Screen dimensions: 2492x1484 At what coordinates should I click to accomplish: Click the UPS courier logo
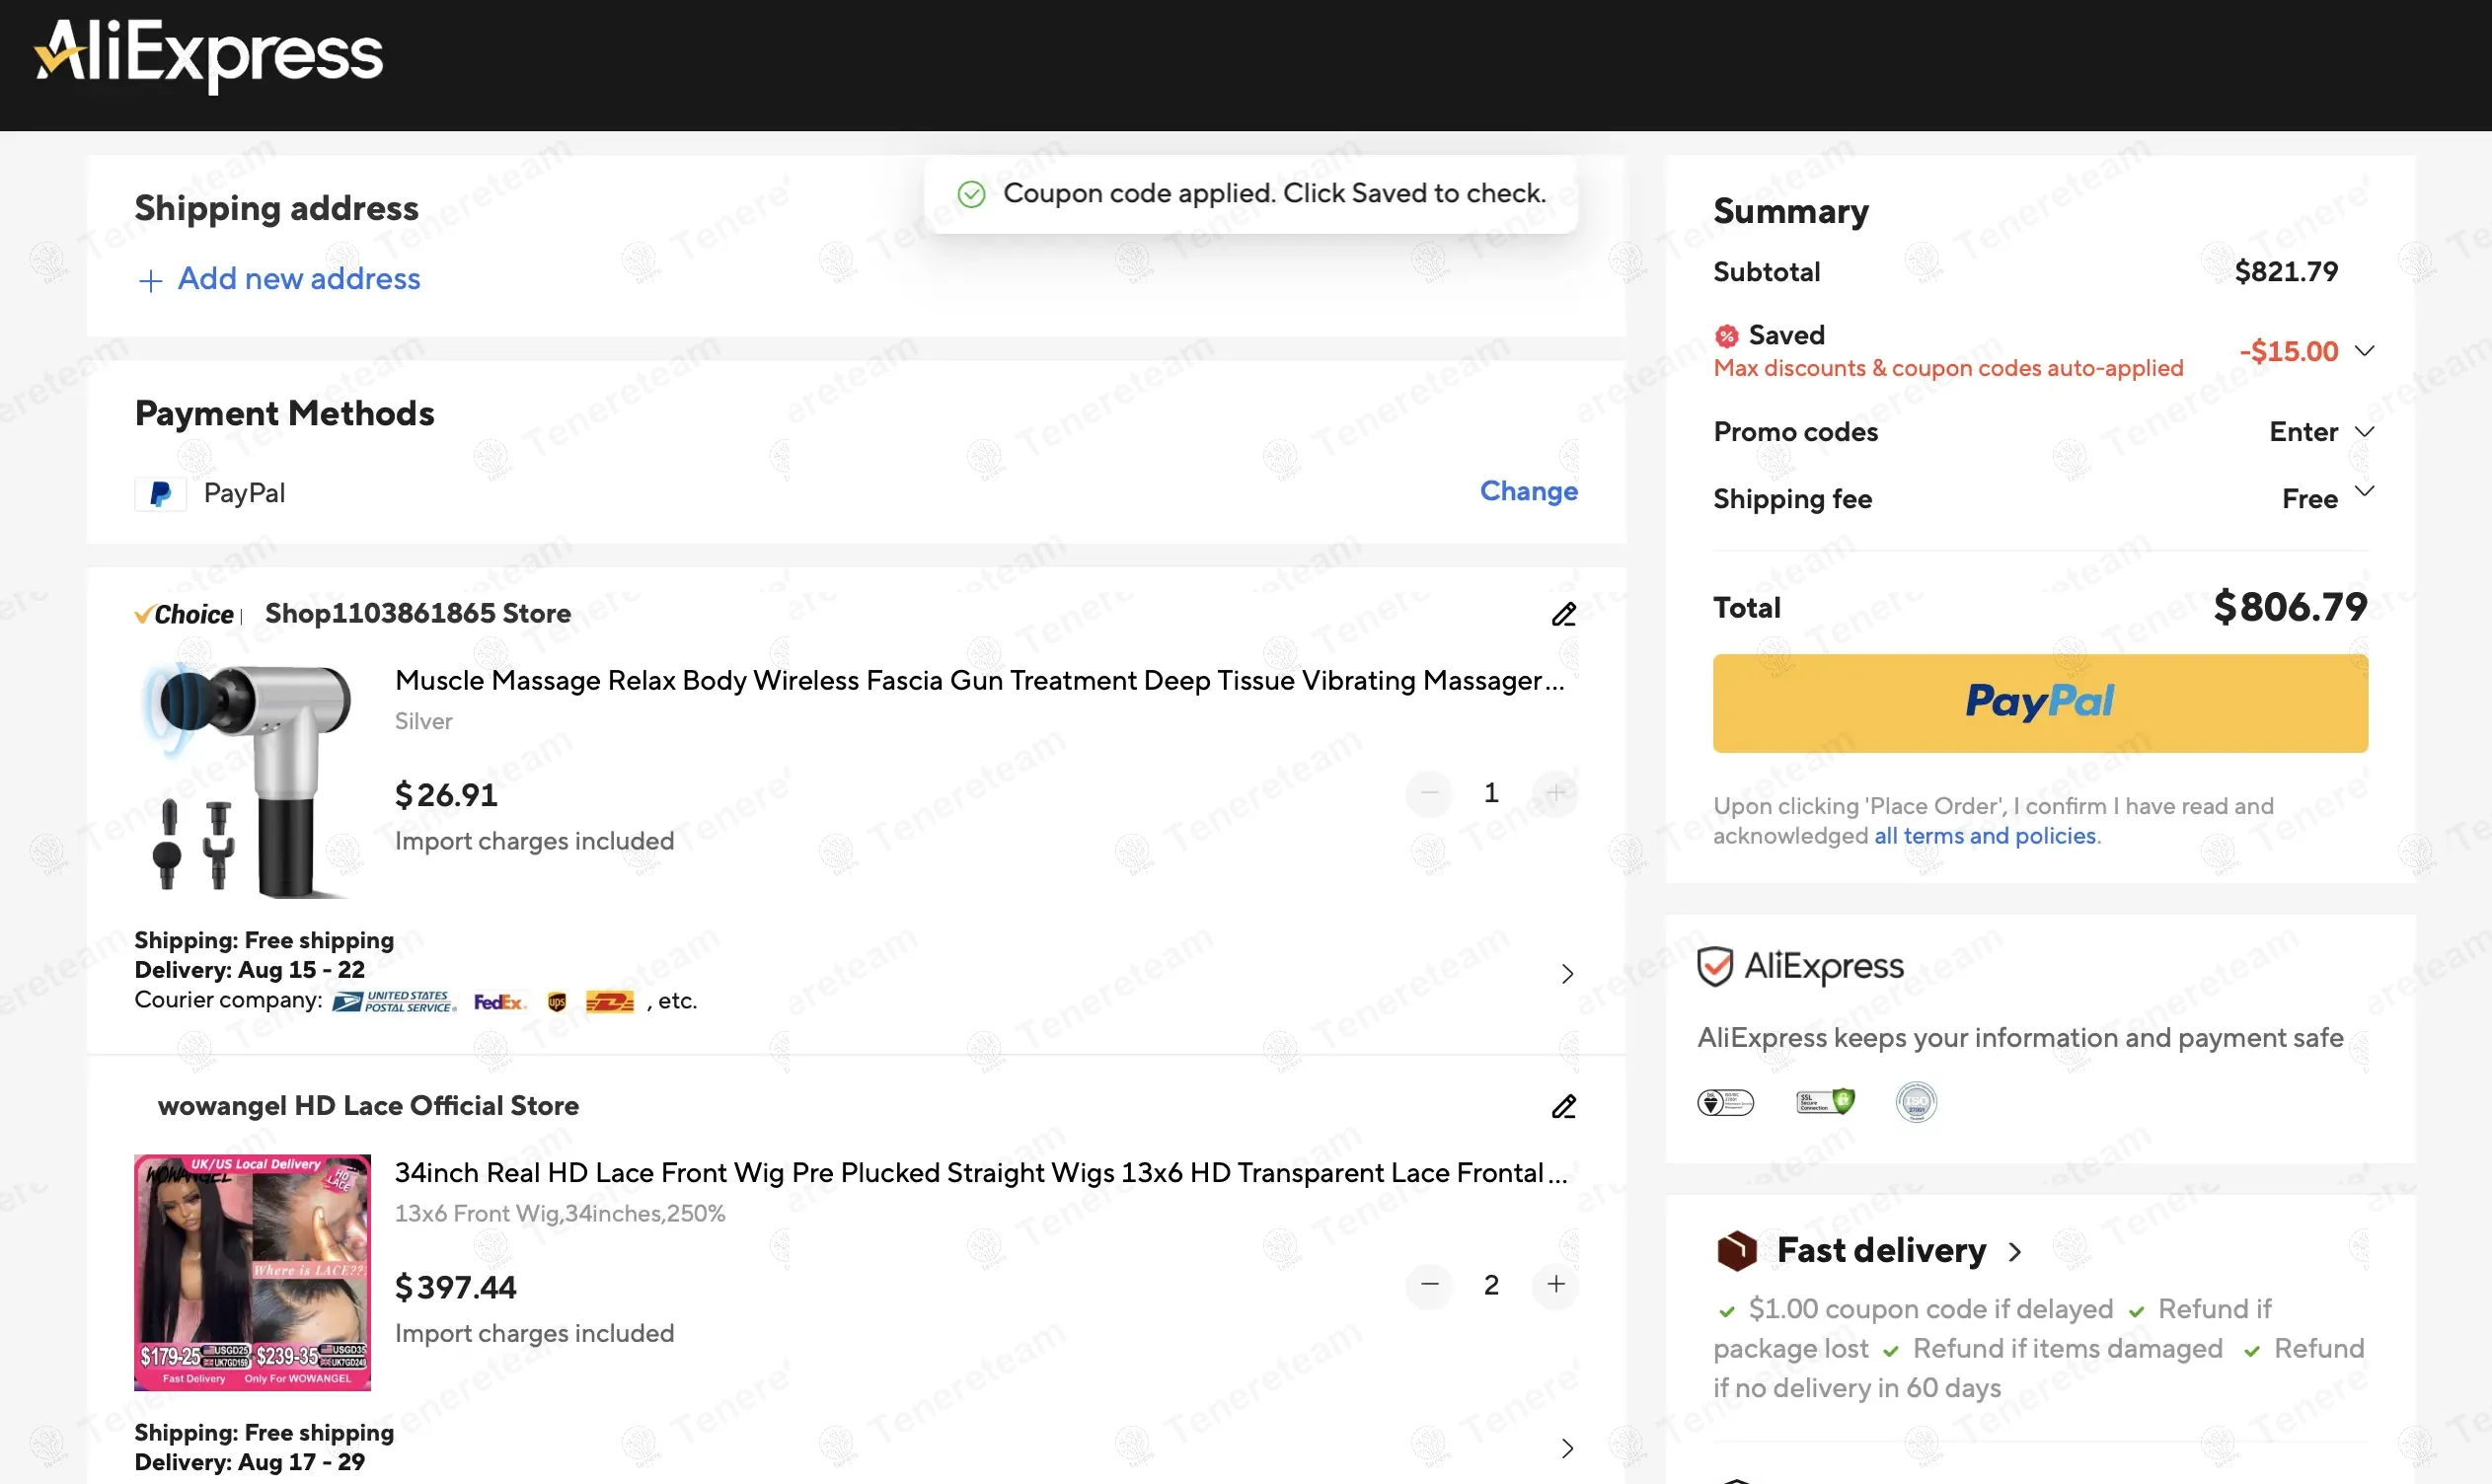557,1002
